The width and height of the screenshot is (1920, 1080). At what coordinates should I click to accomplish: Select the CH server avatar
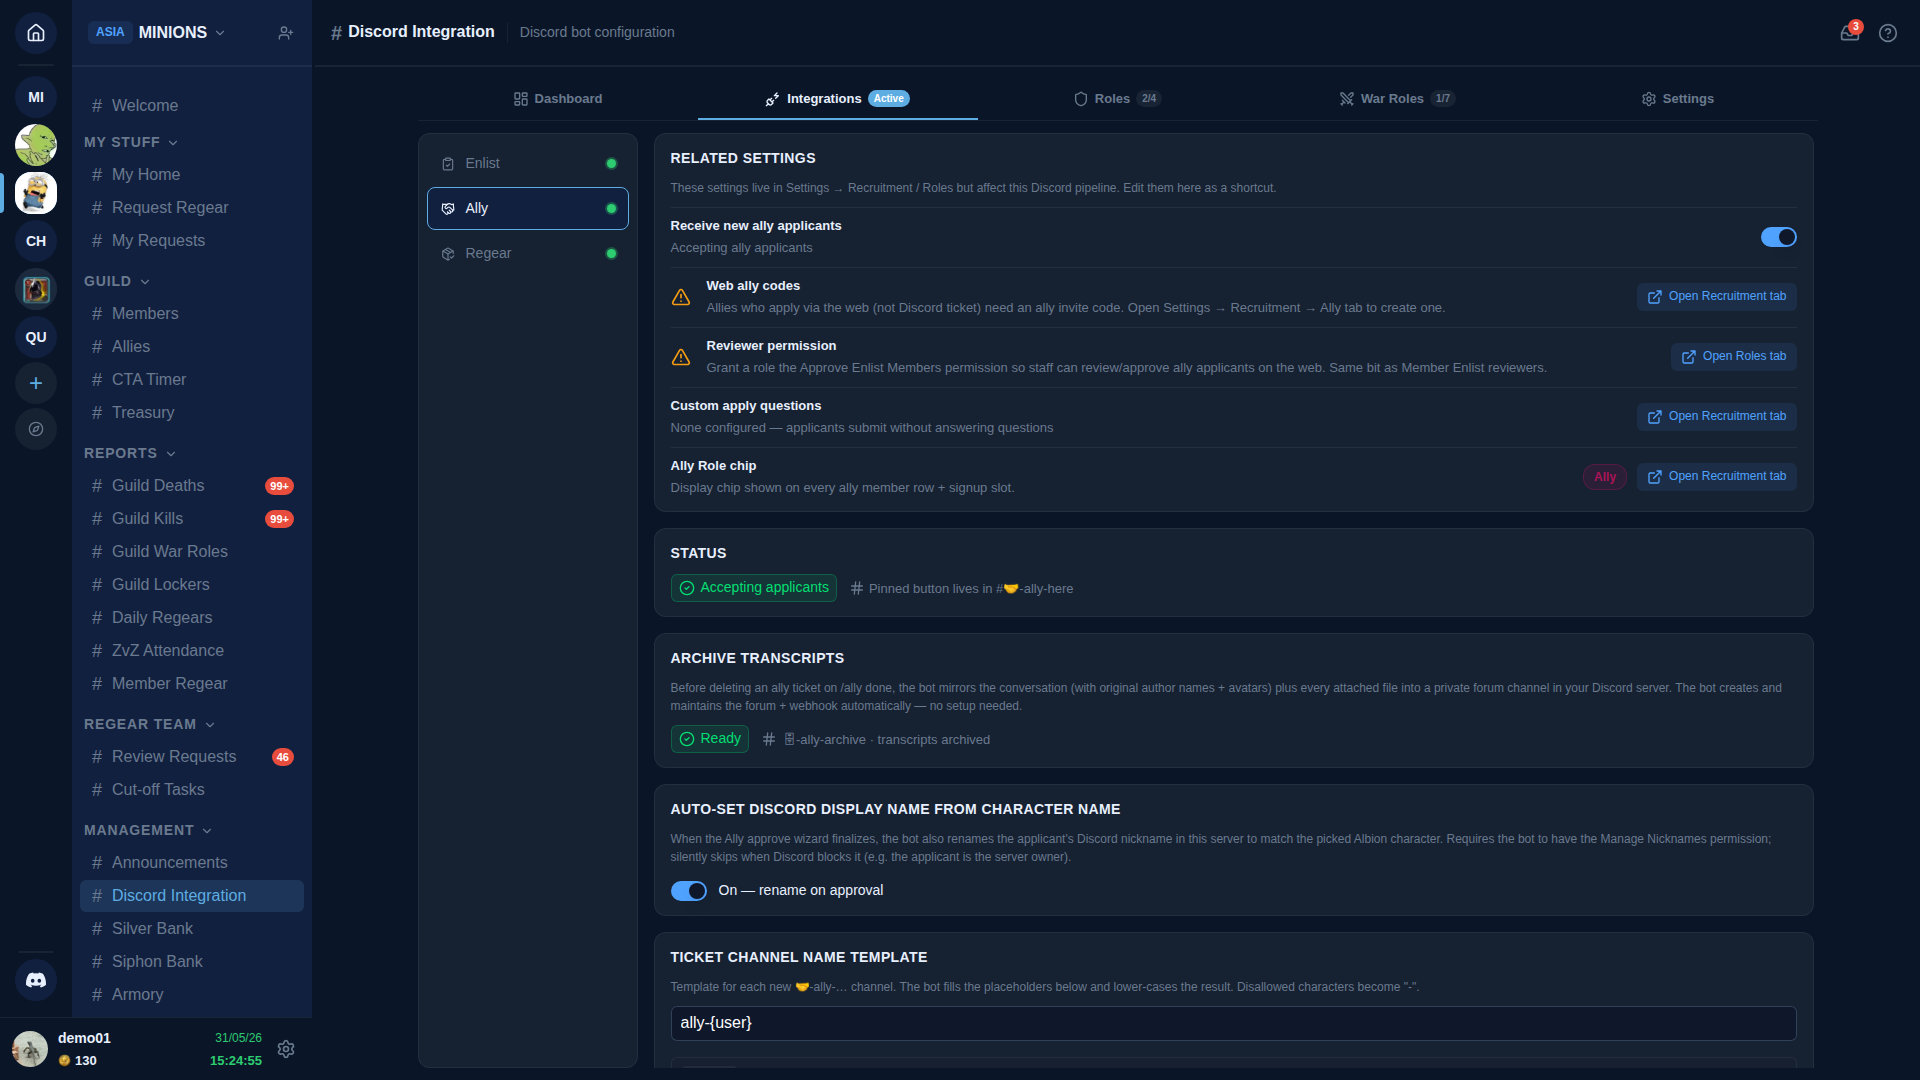click(x=36, y=241)
